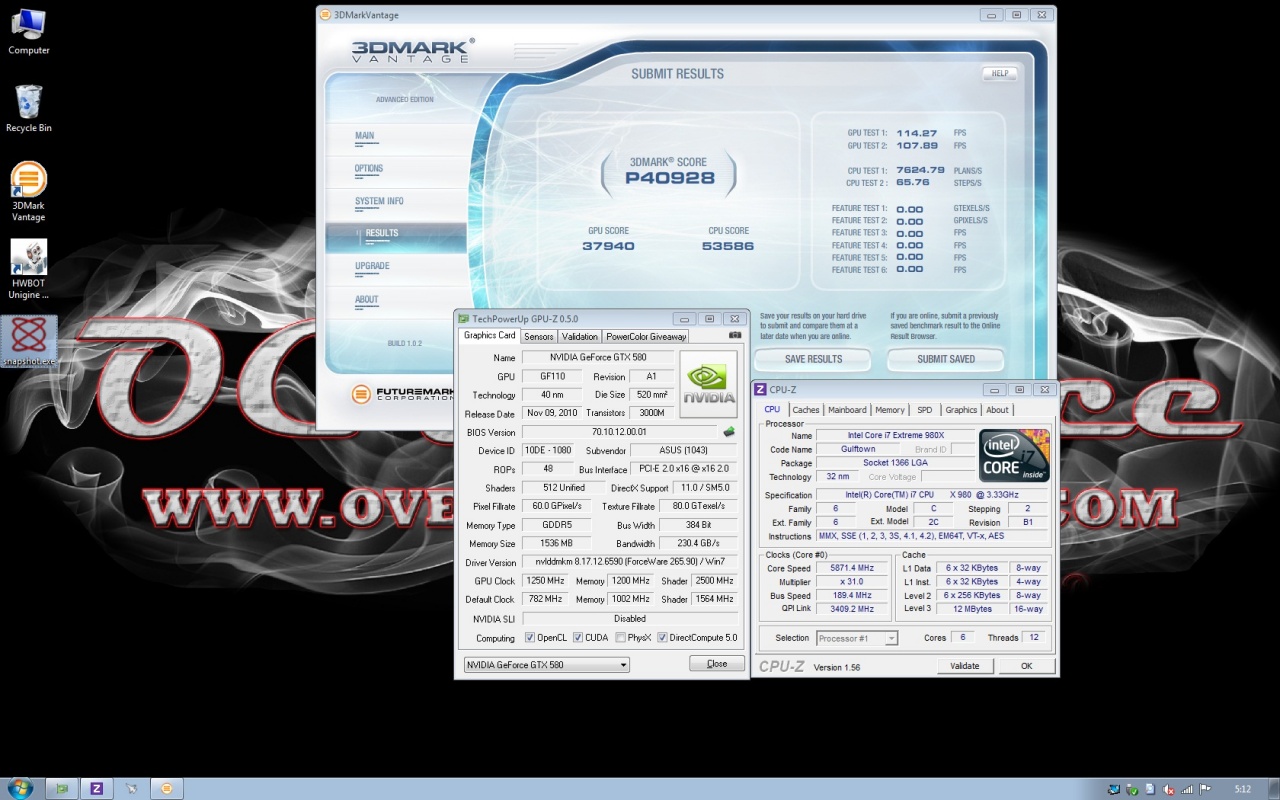Enable the PhysX checkbox
Screen dimensions: 1280x800
(x=621, y=638)
